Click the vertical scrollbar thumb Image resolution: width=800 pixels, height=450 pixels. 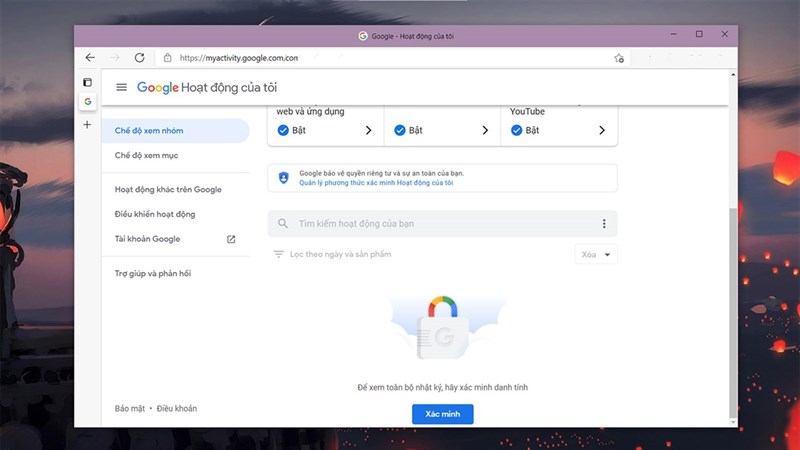coord(733,312)
